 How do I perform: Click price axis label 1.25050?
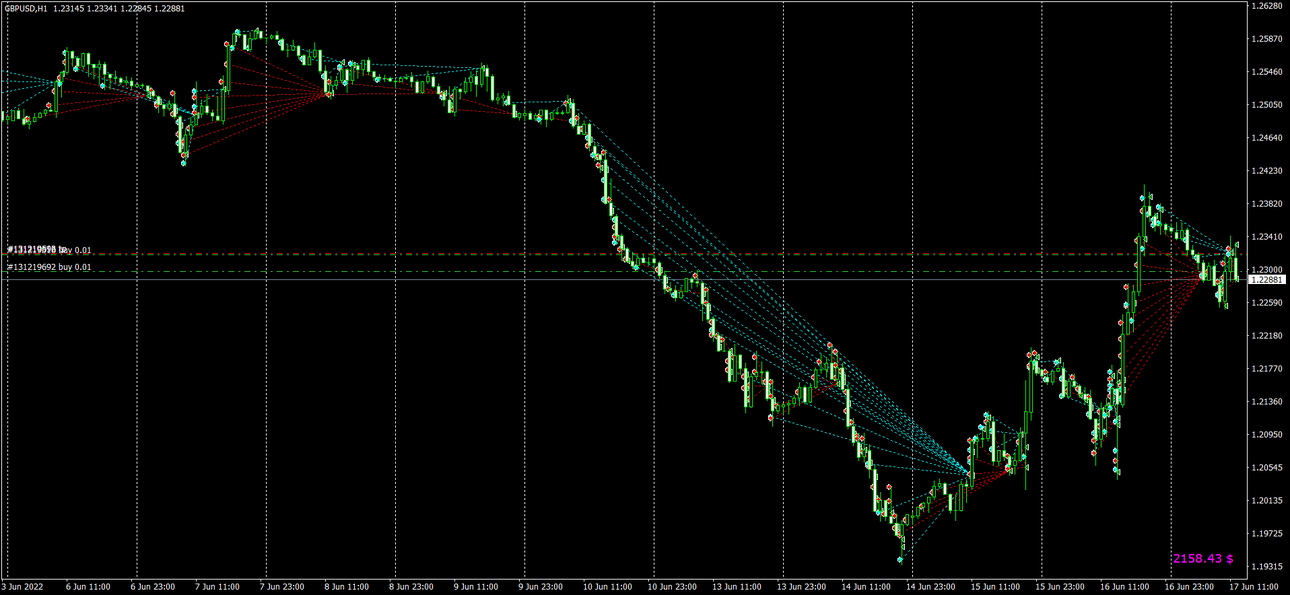pos(1267,105)
